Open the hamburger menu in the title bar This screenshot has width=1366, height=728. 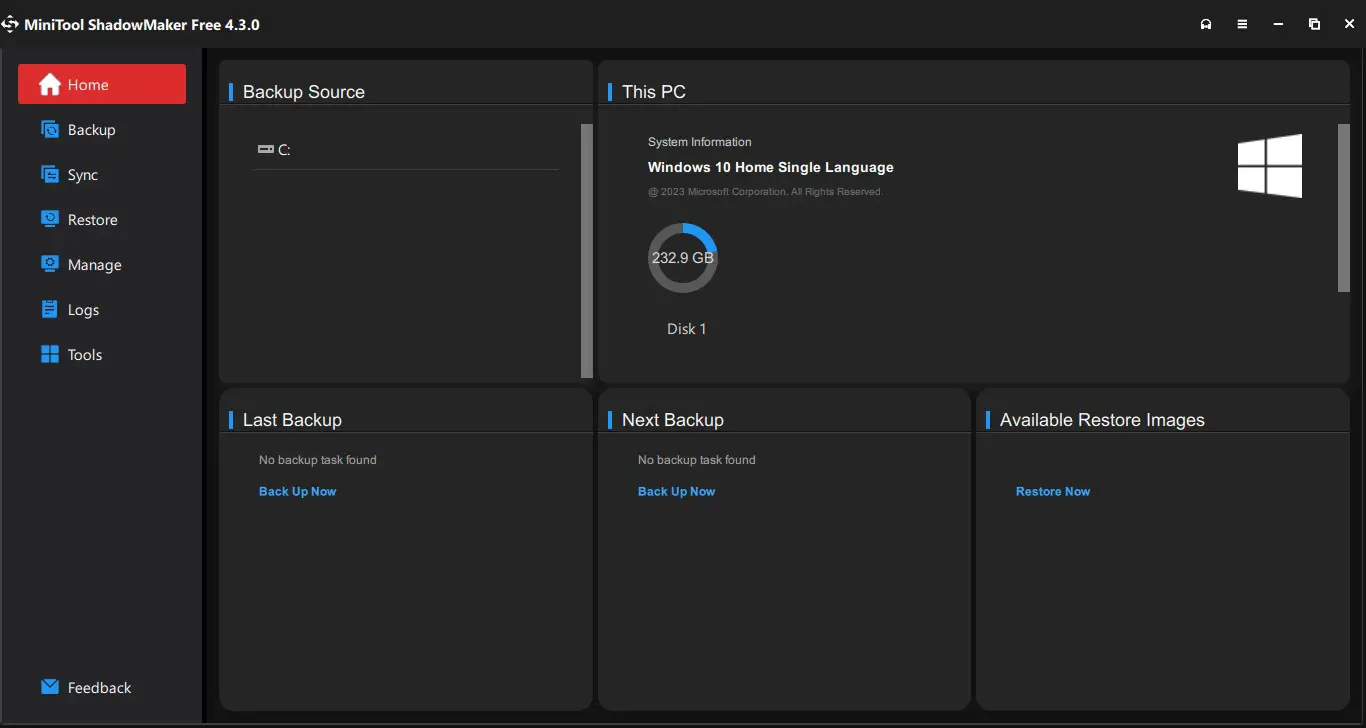coord(1242,23)
